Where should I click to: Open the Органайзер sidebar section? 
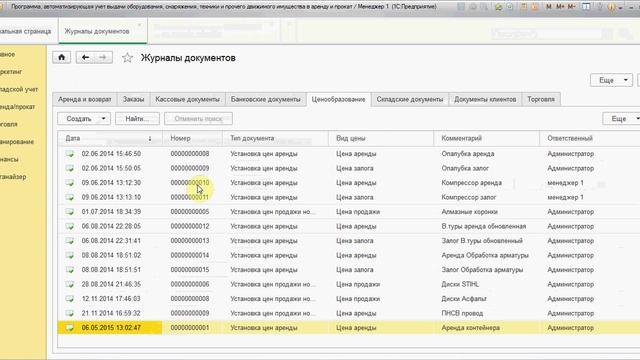(13, 177)
